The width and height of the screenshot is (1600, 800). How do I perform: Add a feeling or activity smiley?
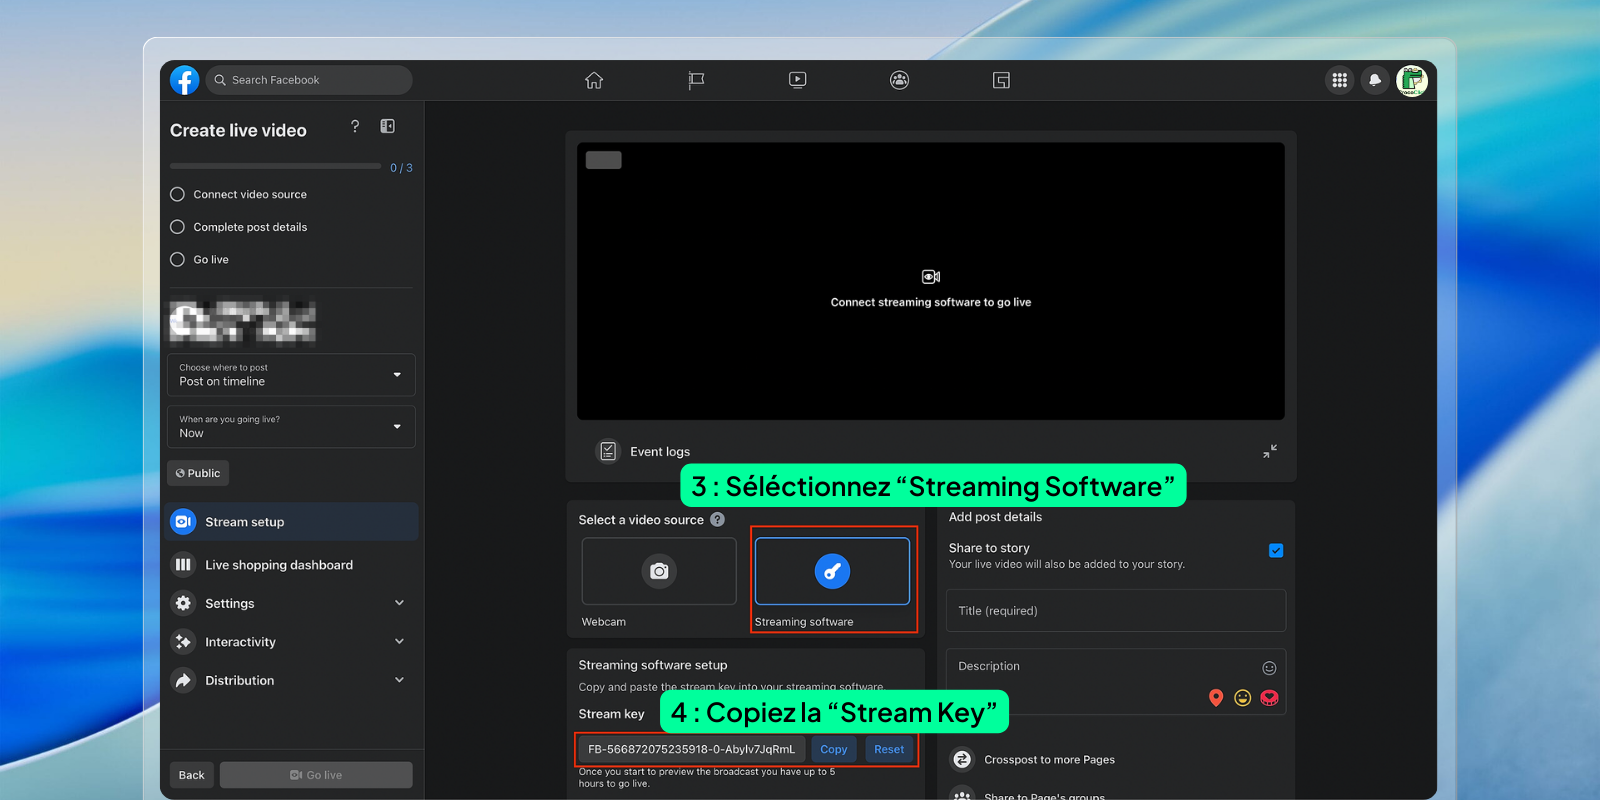[1243, 698]
